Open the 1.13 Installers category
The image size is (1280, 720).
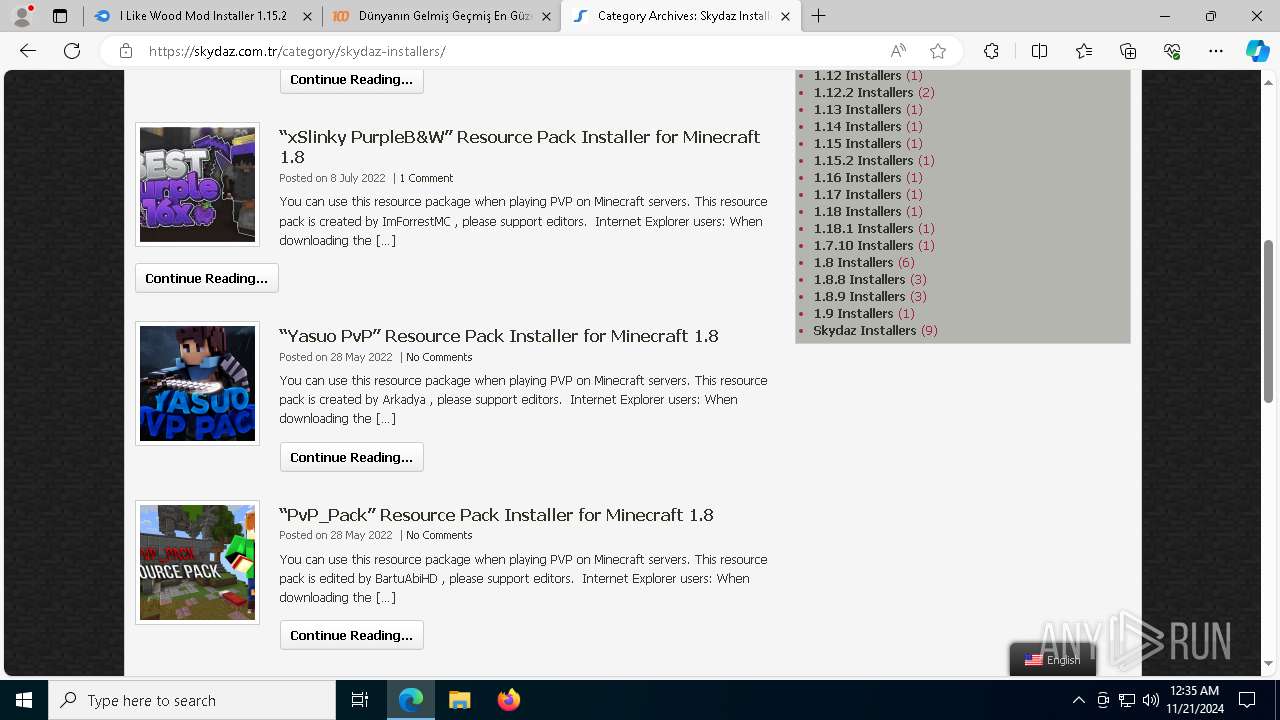coord(857,109)
